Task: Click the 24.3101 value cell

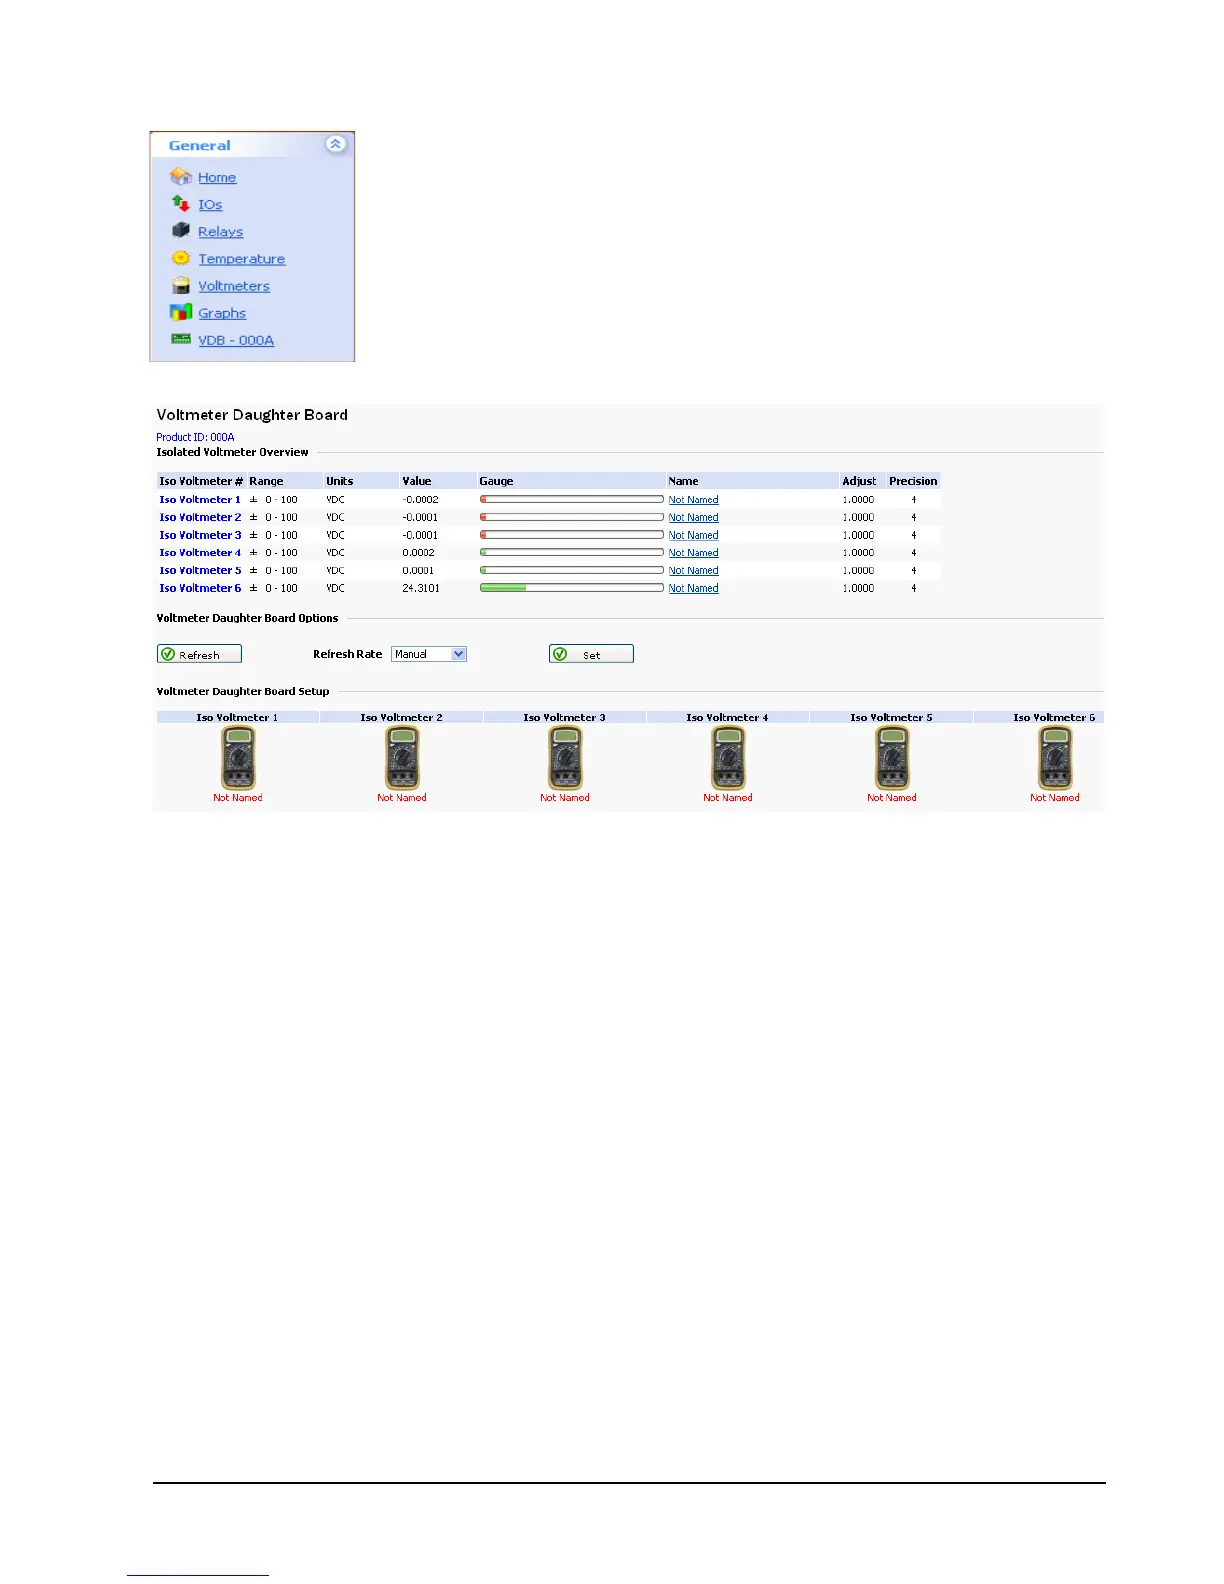Action: (x=421, y=589)
